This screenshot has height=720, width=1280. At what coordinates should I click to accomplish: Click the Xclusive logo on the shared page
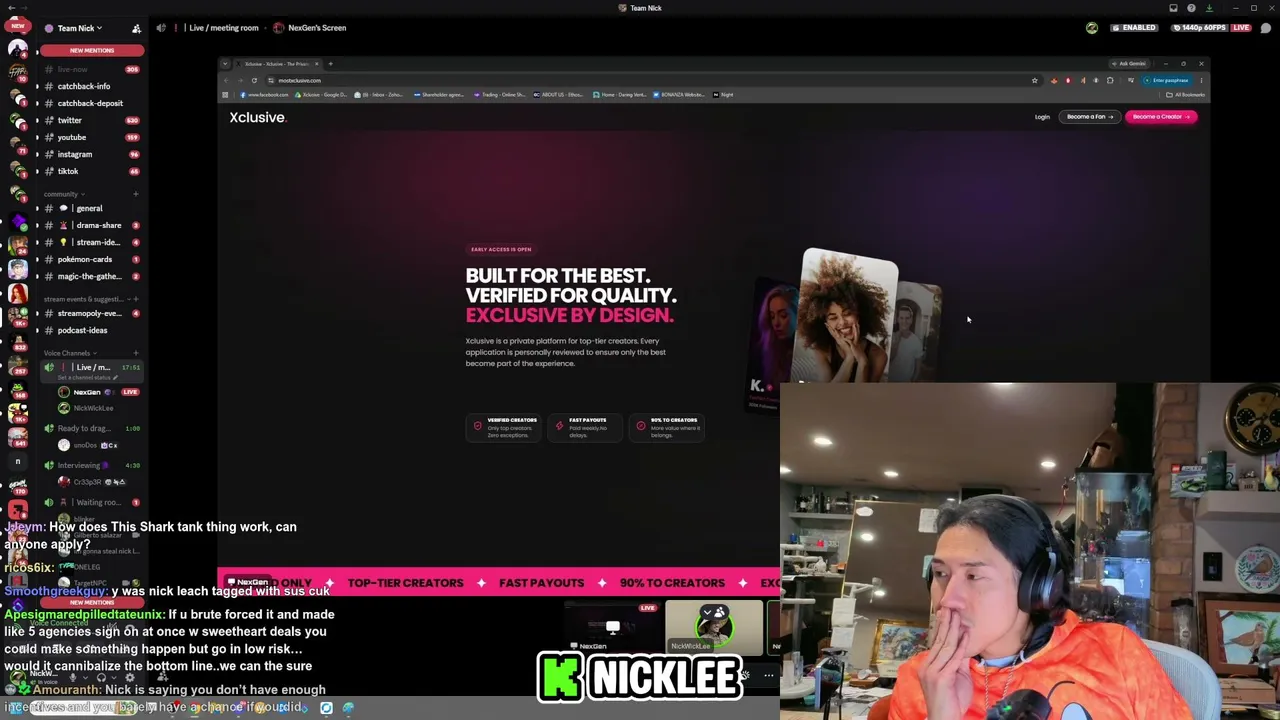257,117
